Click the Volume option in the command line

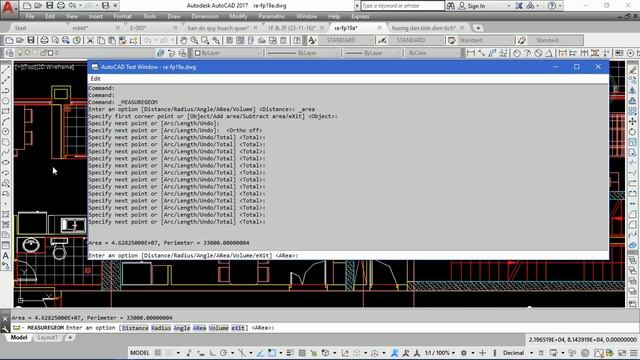click(218, 328)
